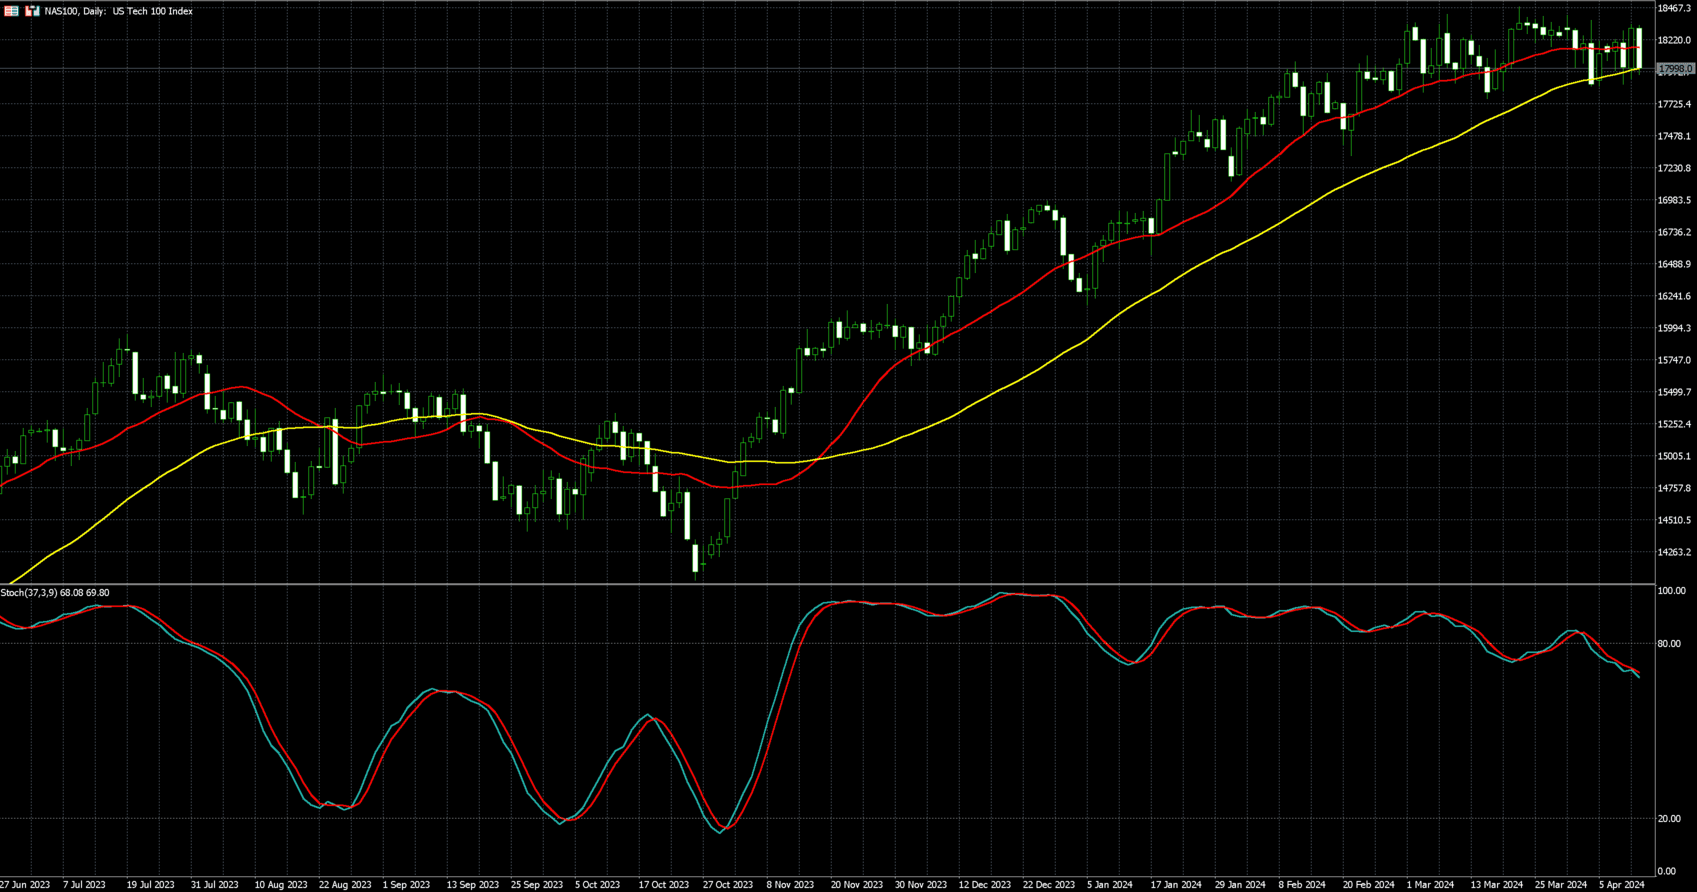Screen dimensions: 1697x892
Task: Click the 16241.6 price scale value
Action: coord(1674,296)
